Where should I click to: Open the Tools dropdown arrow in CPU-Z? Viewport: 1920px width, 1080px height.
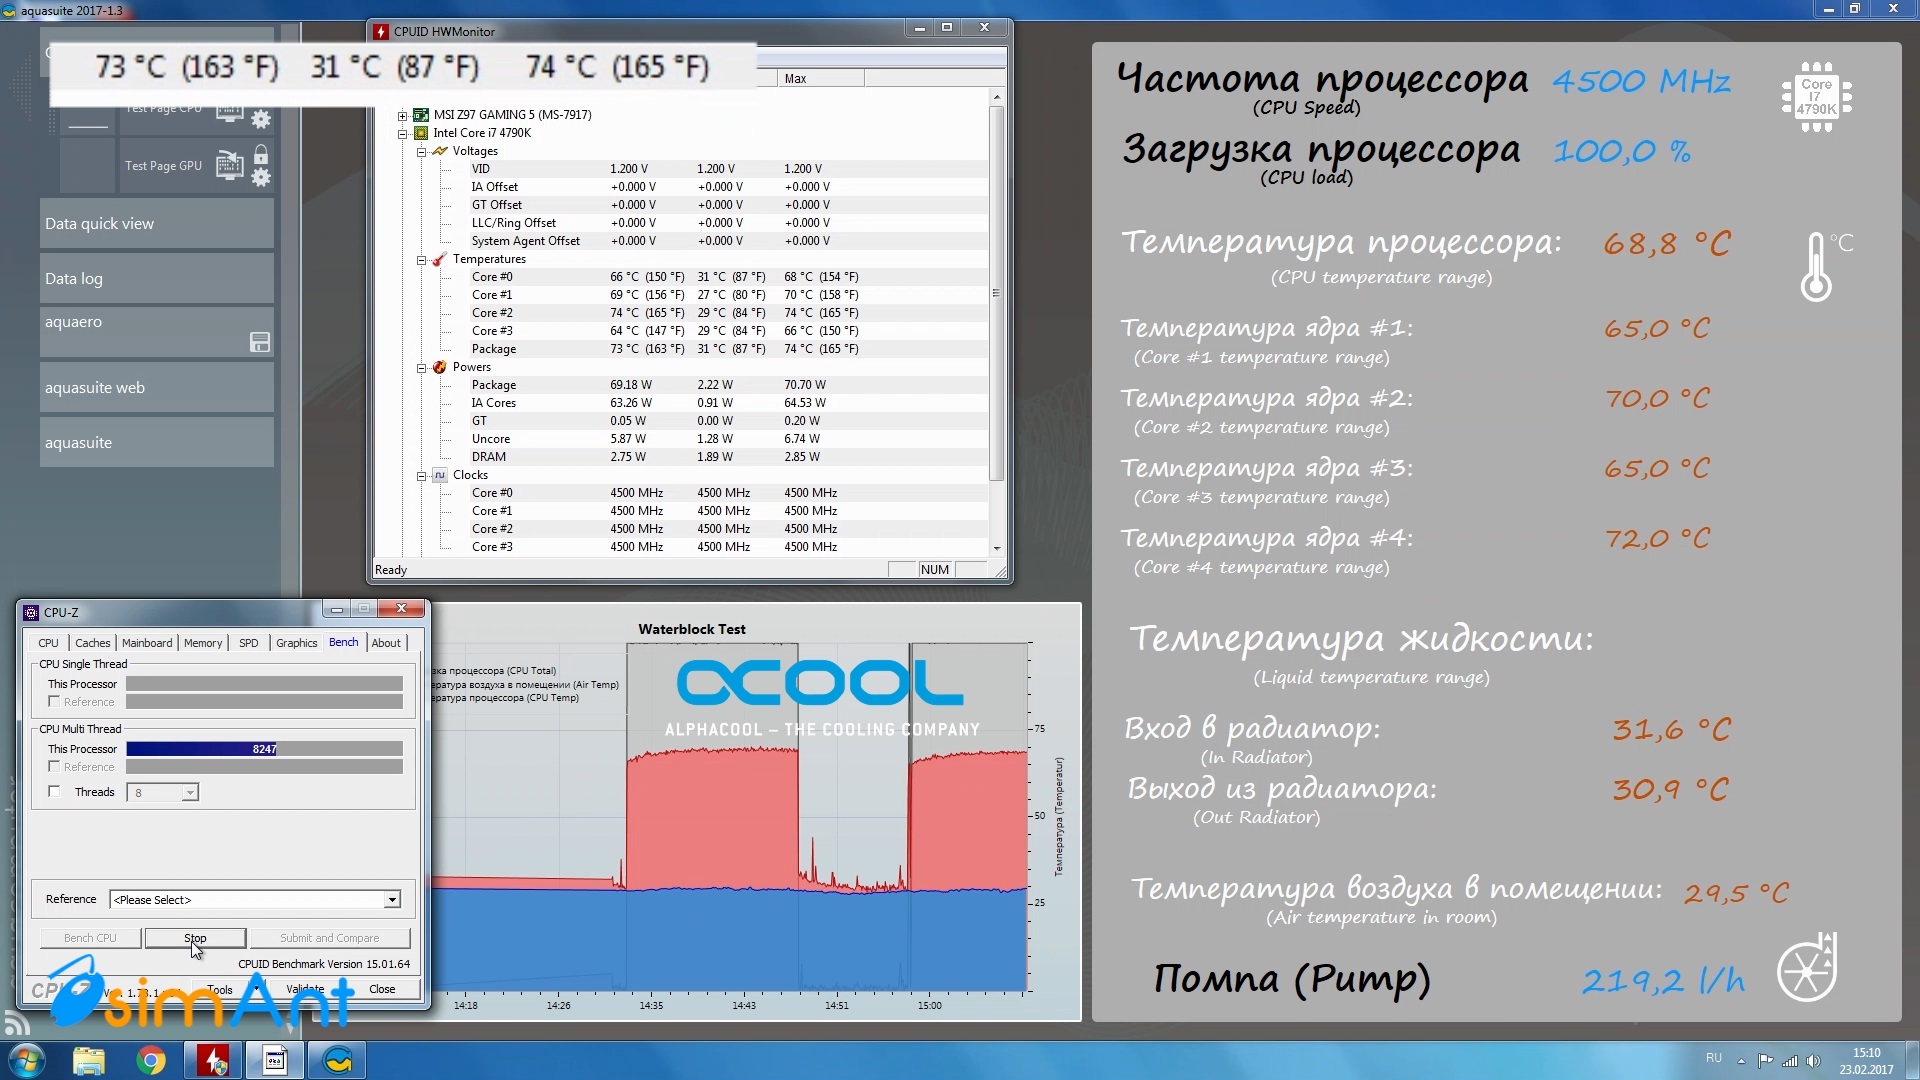click(x=257, y=989)
